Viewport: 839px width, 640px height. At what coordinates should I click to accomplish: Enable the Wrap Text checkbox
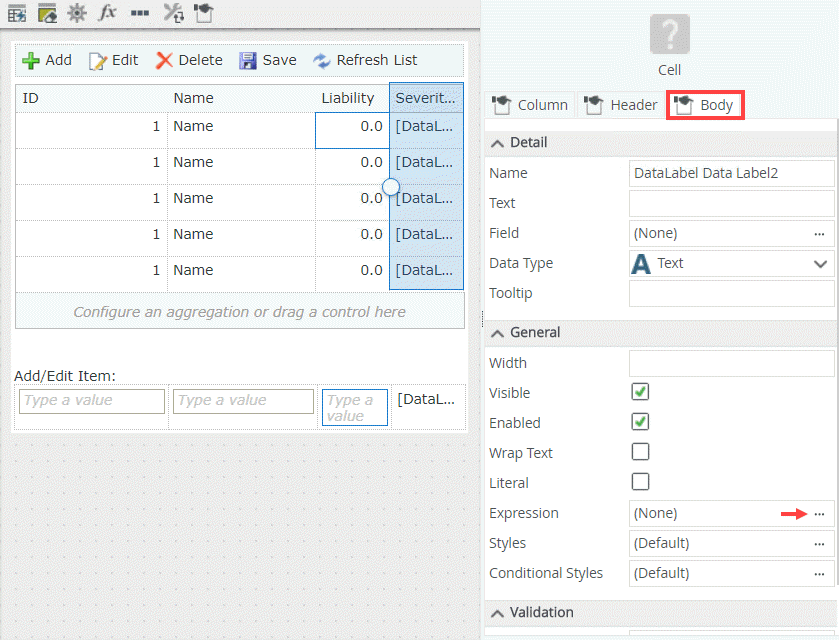click(640, 452)
